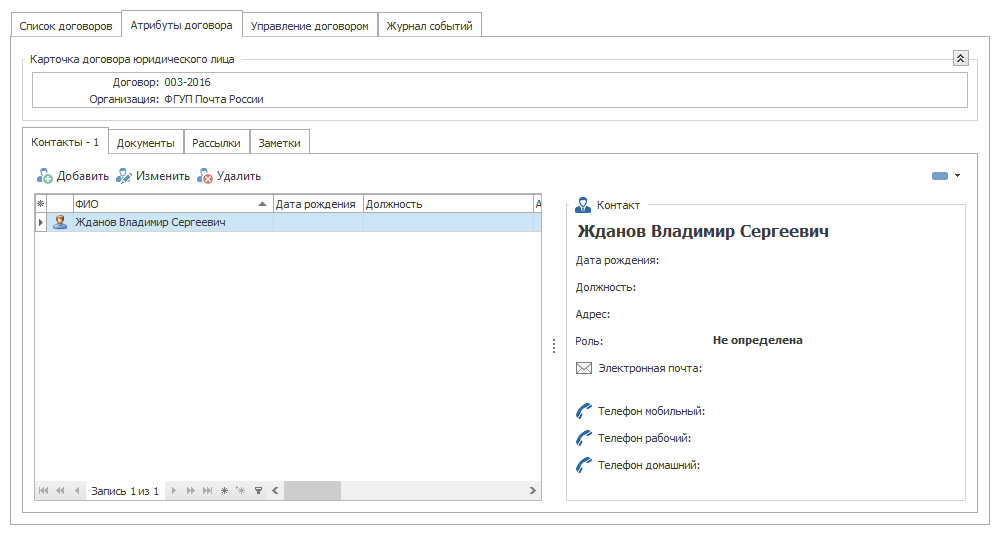Click the Не определена role value
The width and height of the screenshot is (1000, 535).
point(757,341)
